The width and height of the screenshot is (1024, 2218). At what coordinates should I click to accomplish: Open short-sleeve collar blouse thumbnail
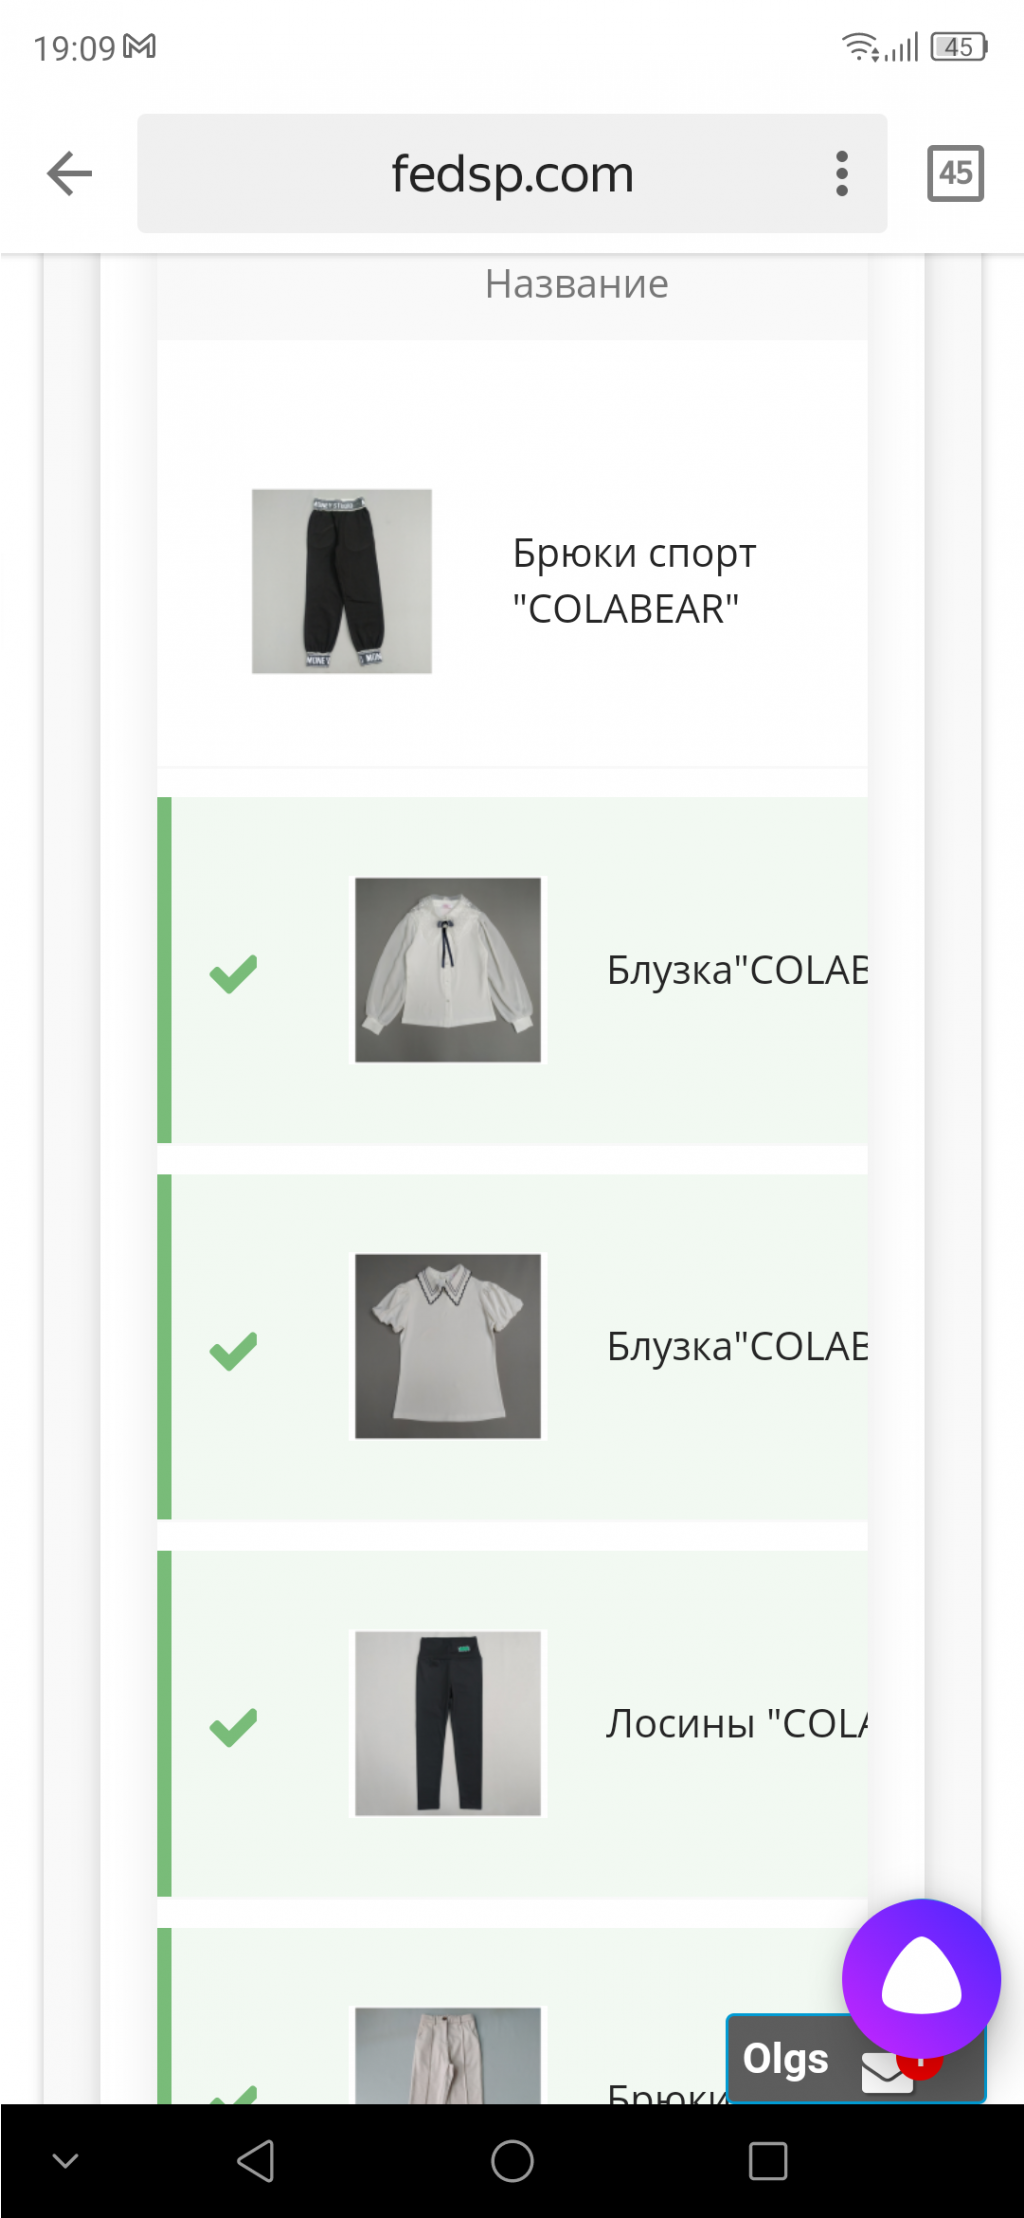(448, 1346)
